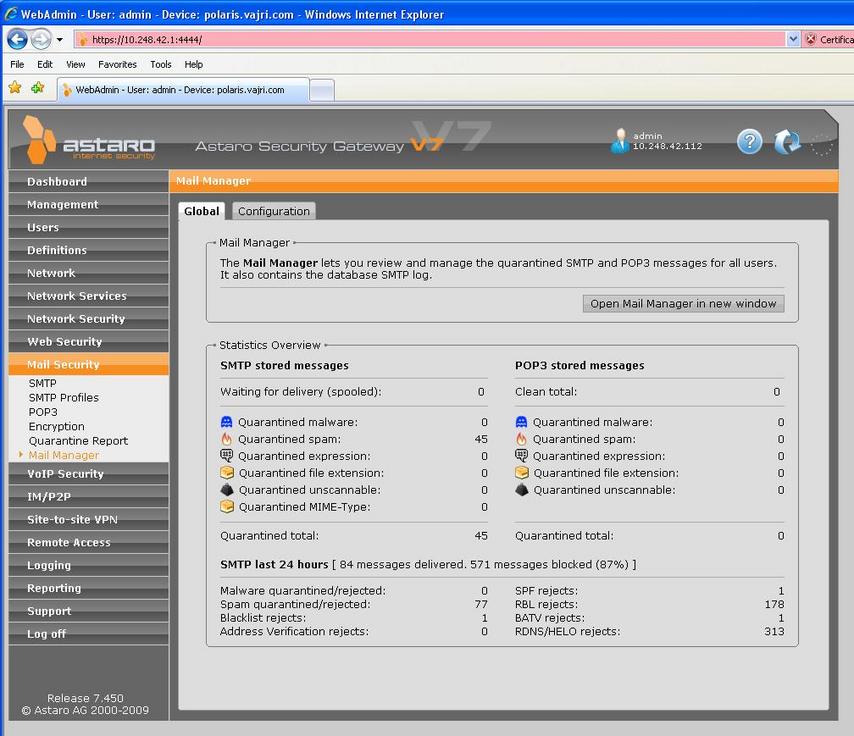
Task: Click the POP3 Quarantined file extension box icon
Action: click(x=522, y=472)
